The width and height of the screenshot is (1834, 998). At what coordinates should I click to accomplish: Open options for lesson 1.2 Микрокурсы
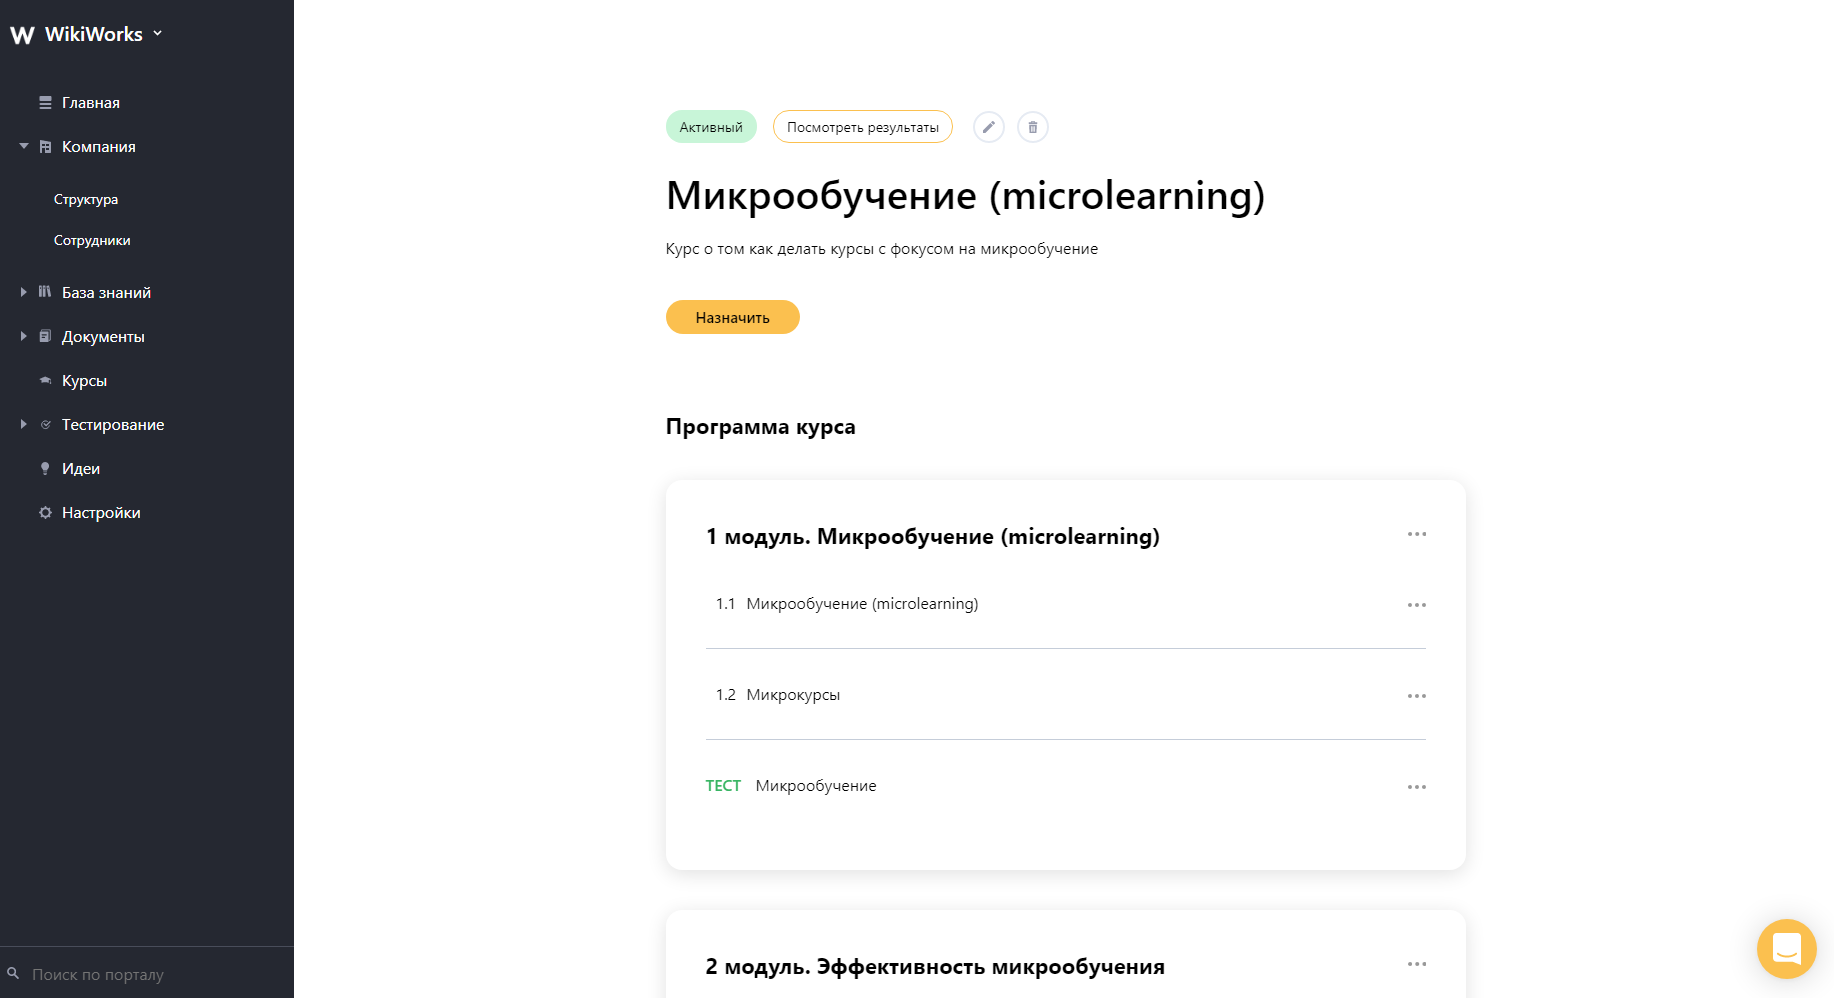(1417, 696)
